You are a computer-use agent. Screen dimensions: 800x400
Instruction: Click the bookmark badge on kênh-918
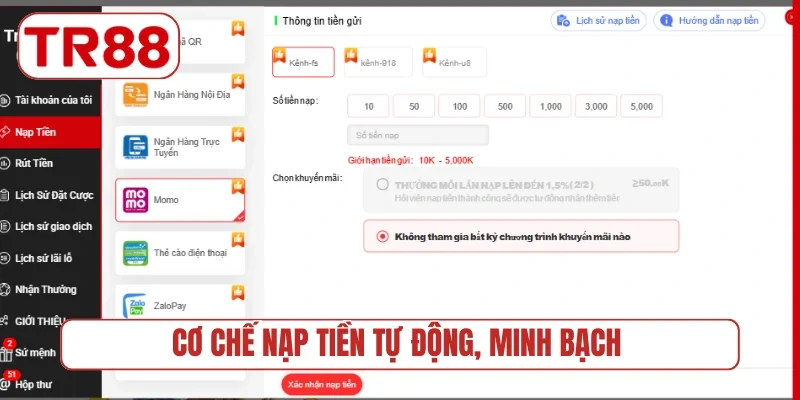pos(351,55)
